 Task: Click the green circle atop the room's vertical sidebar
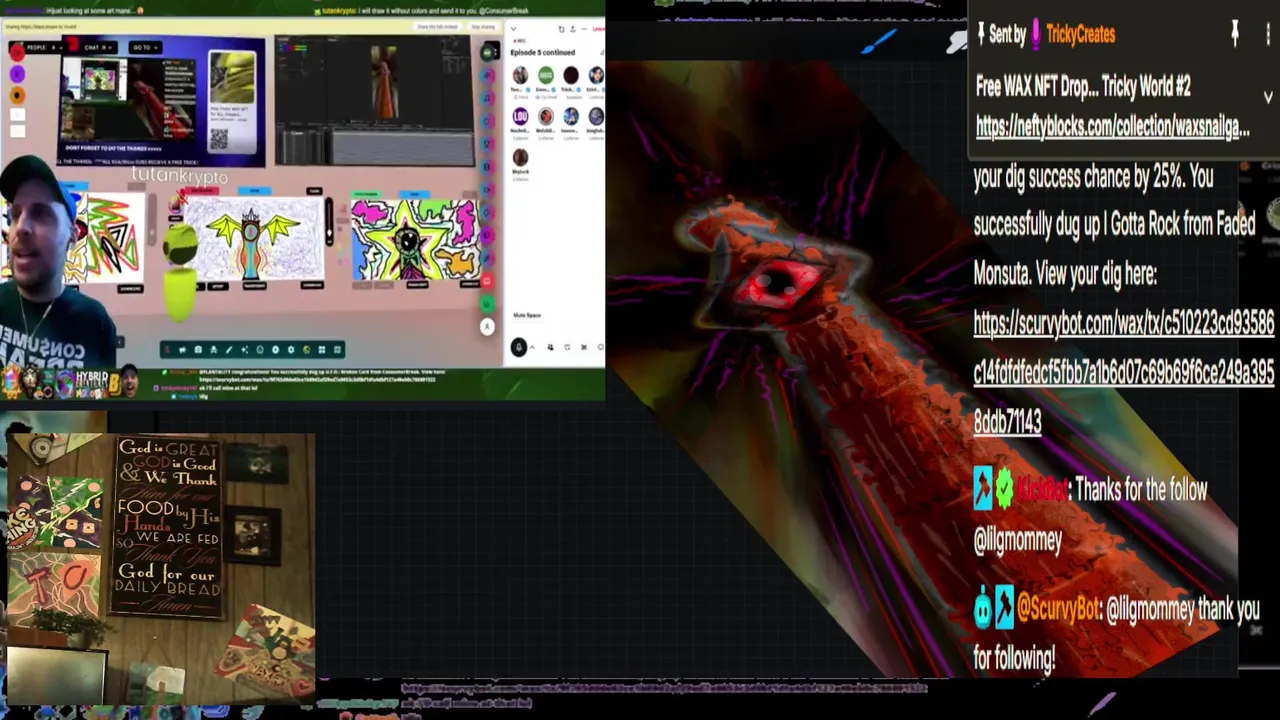[x=487, y=52]
